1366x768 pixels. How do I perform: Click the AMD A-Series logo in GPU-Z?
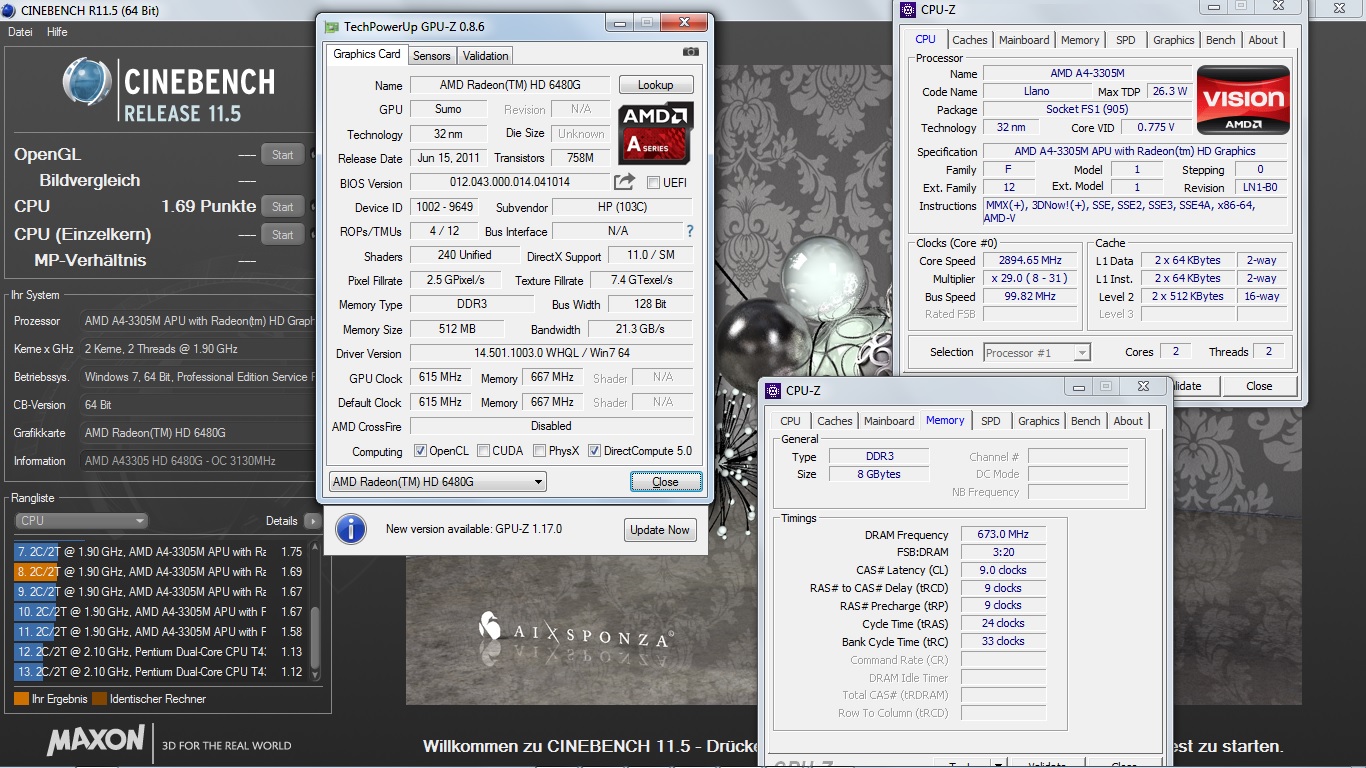(x=655, y=134)
